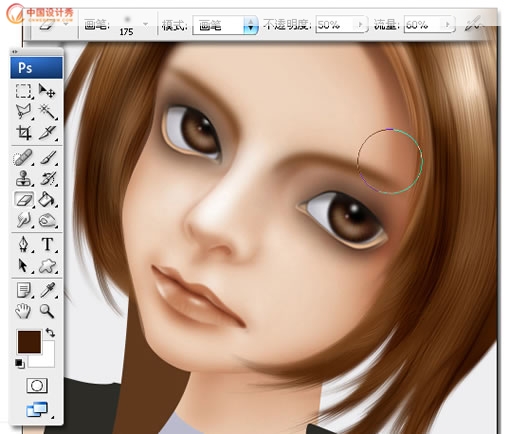This screenshot has height=434, width=510.
Task: Change the screen mode
Action: (37, 410)
